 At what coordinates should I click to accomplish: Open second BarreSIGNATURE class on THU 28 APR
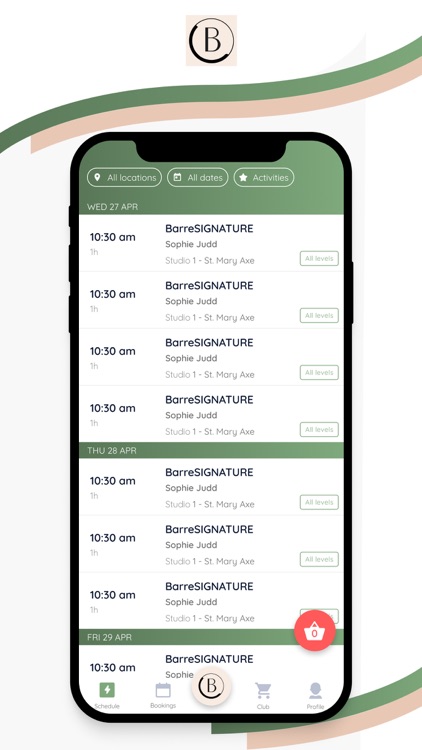211,544
